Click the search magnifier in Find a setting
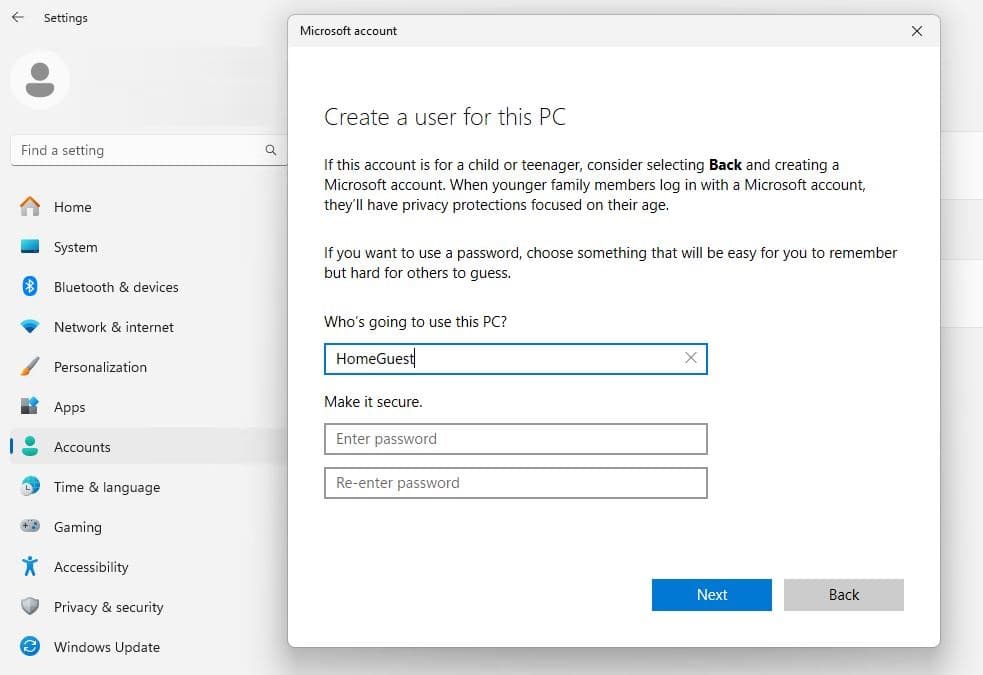Screen dimensions: 983x675 coord(270,150)
